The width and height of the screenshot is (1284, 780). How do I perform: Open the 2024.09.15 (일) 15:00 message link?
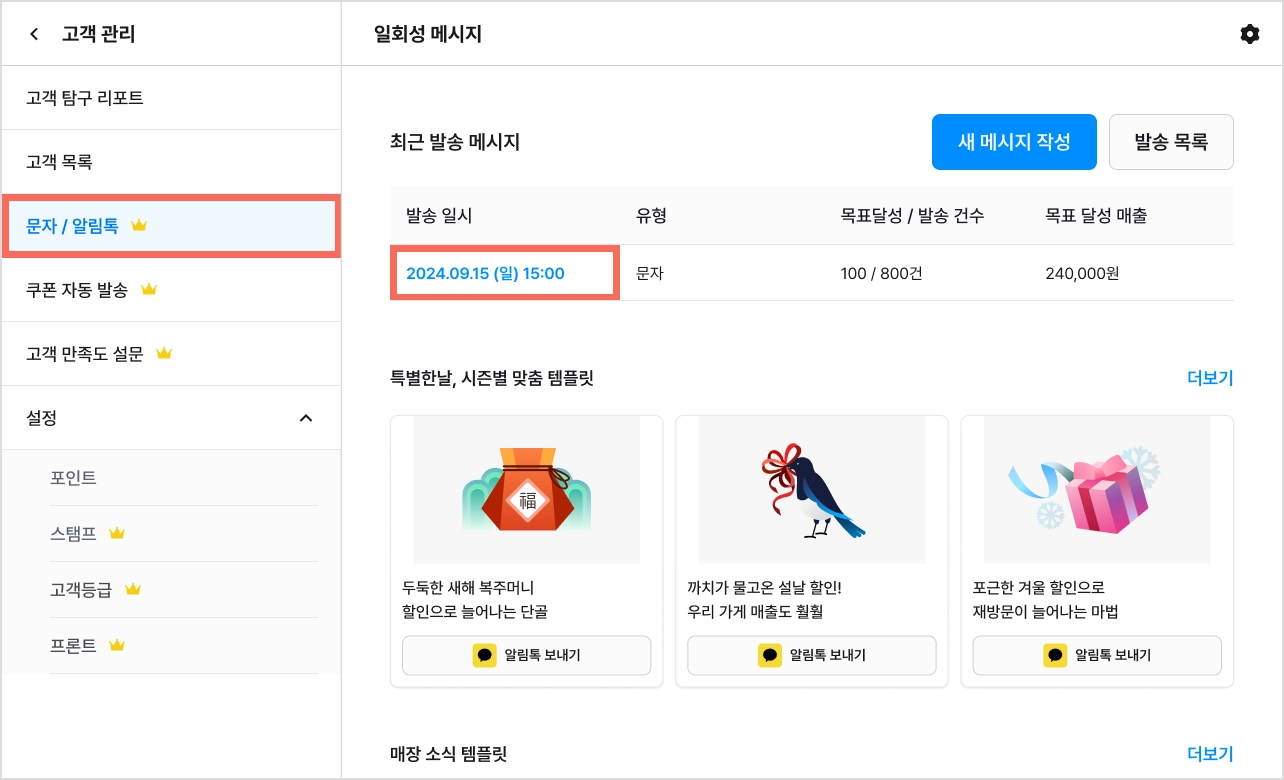[x=485, y=273]
